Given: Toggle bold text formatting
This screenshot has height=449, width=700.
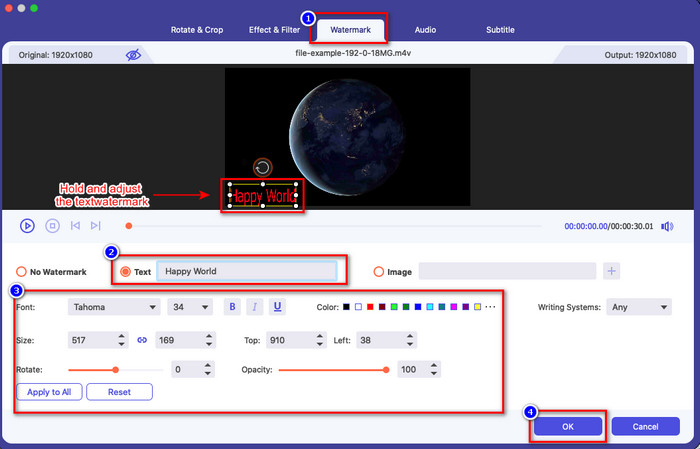Looking at the screenshot, I should (232, 307).
